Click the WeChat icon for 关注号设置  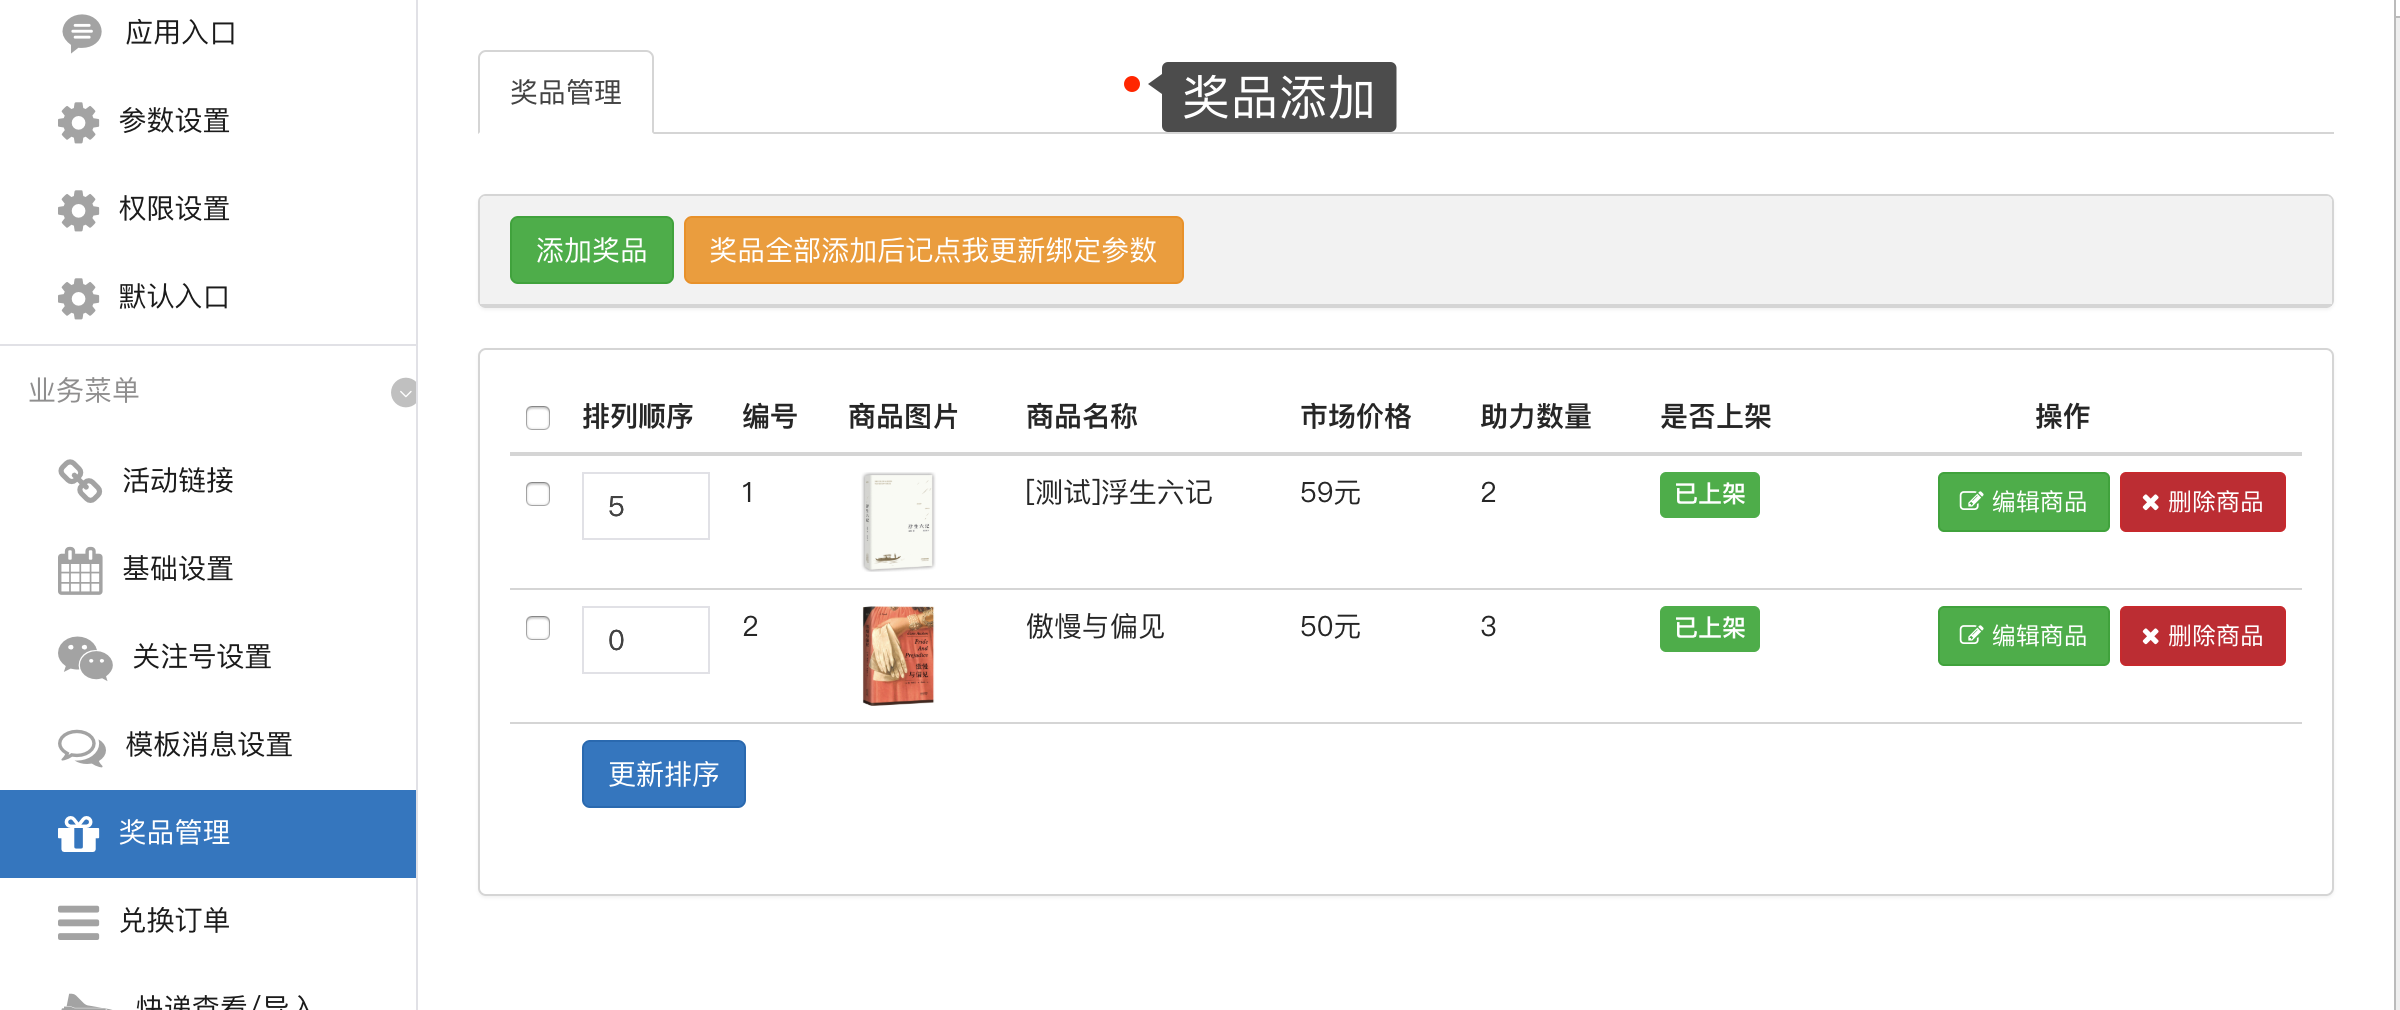(x=85, y=658)
